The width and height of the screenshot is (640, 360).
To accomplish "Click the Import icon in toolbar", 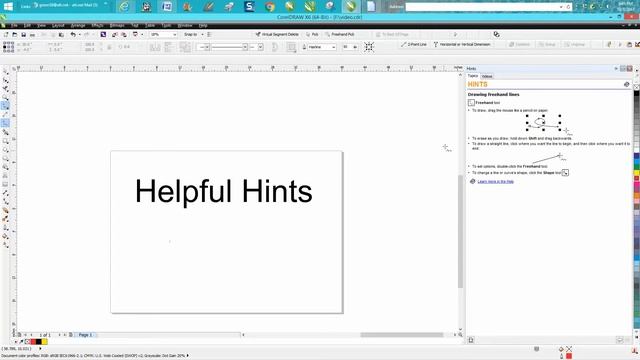I will pos(115,35).
